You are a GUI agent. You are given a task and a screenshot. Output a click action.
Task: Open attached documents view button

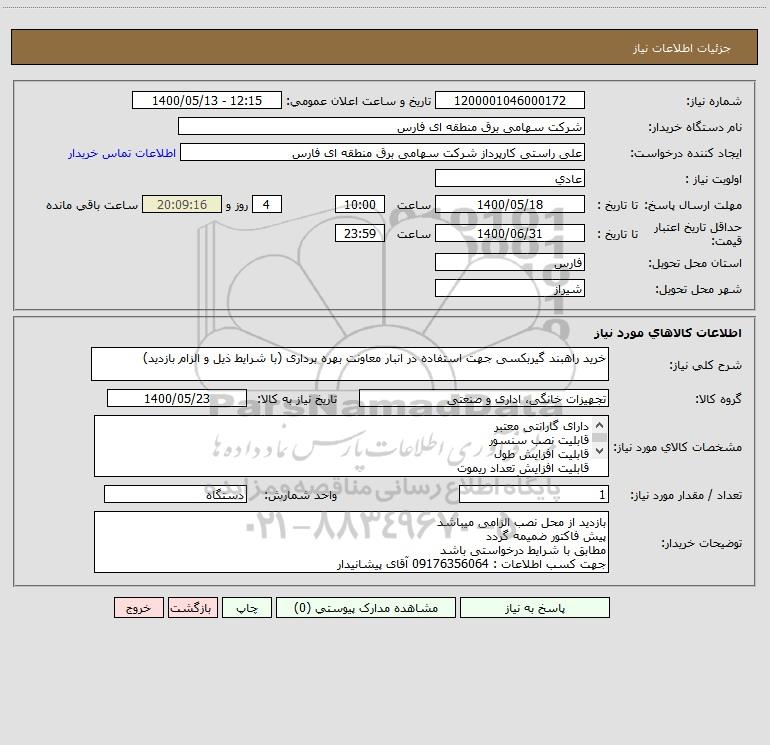coord(366,608)
